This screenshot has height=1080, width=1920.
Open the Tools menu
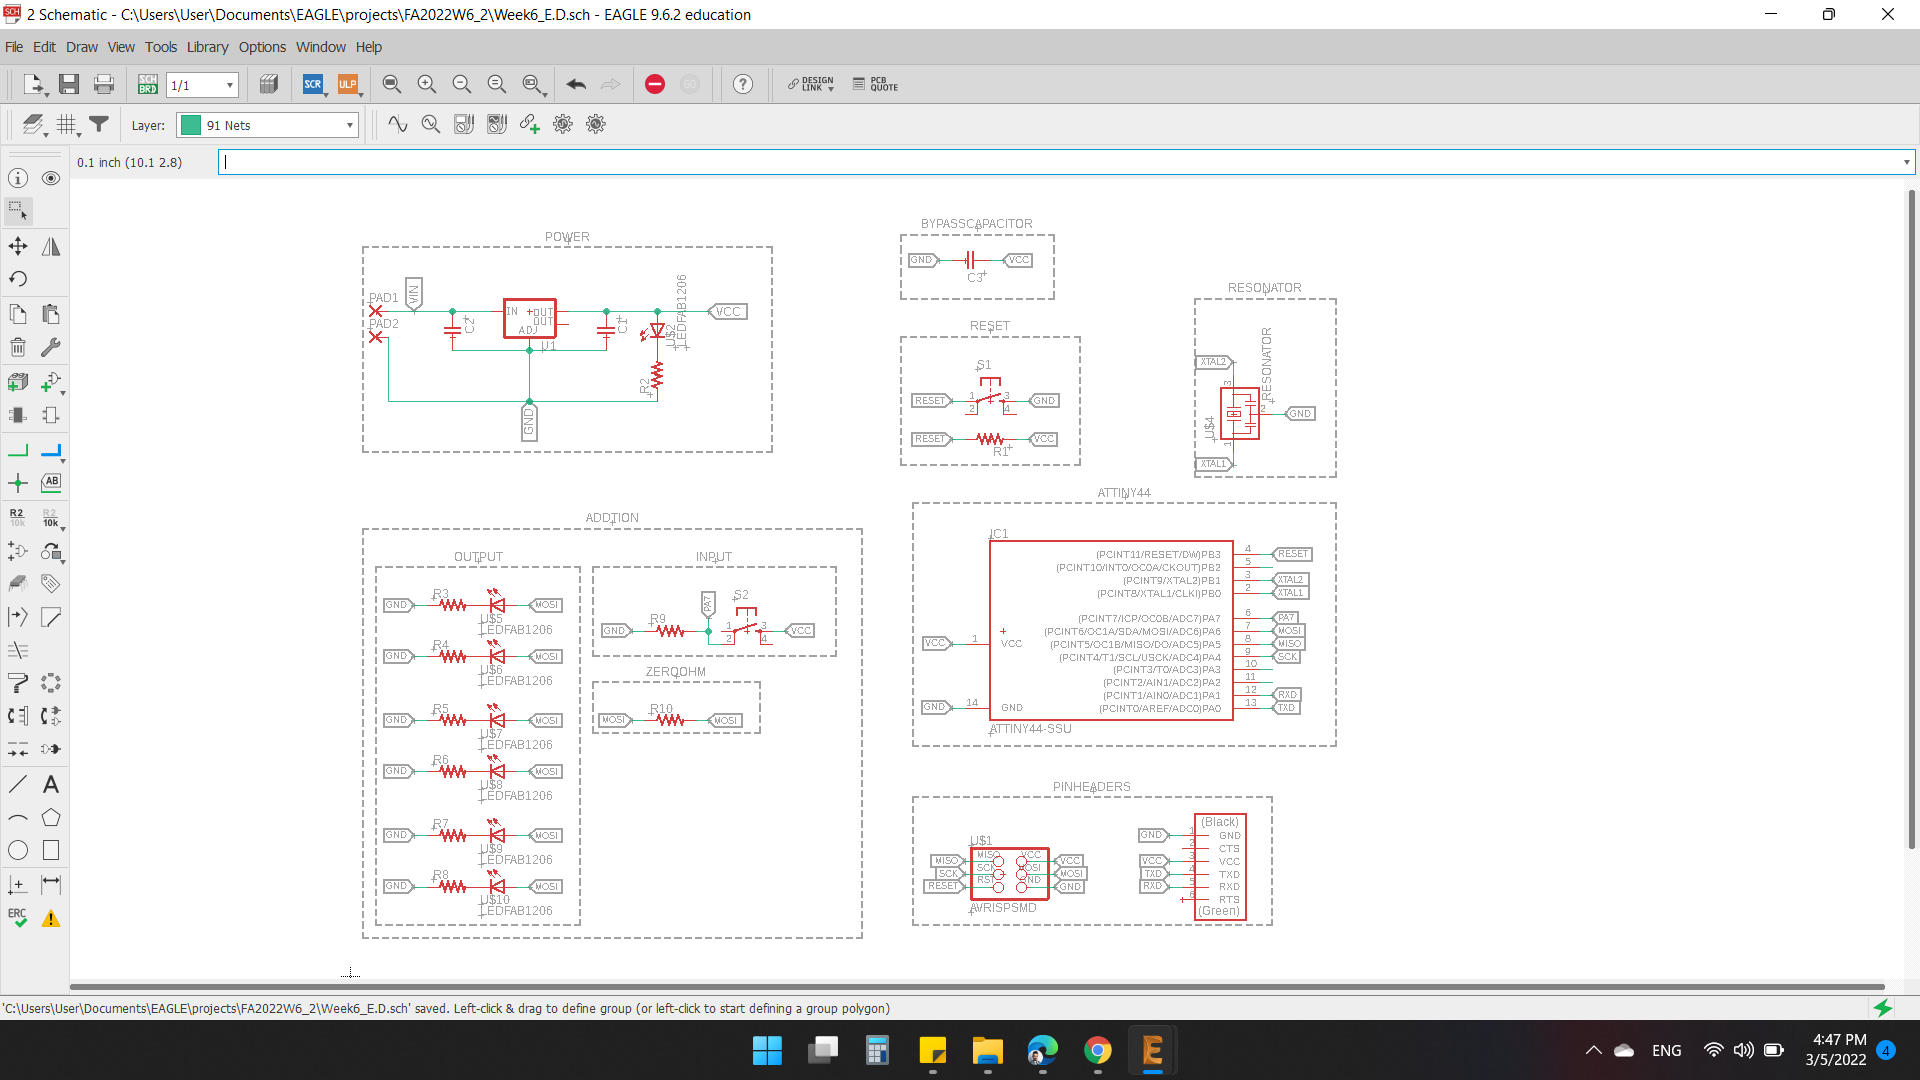(x=160, y=47)
